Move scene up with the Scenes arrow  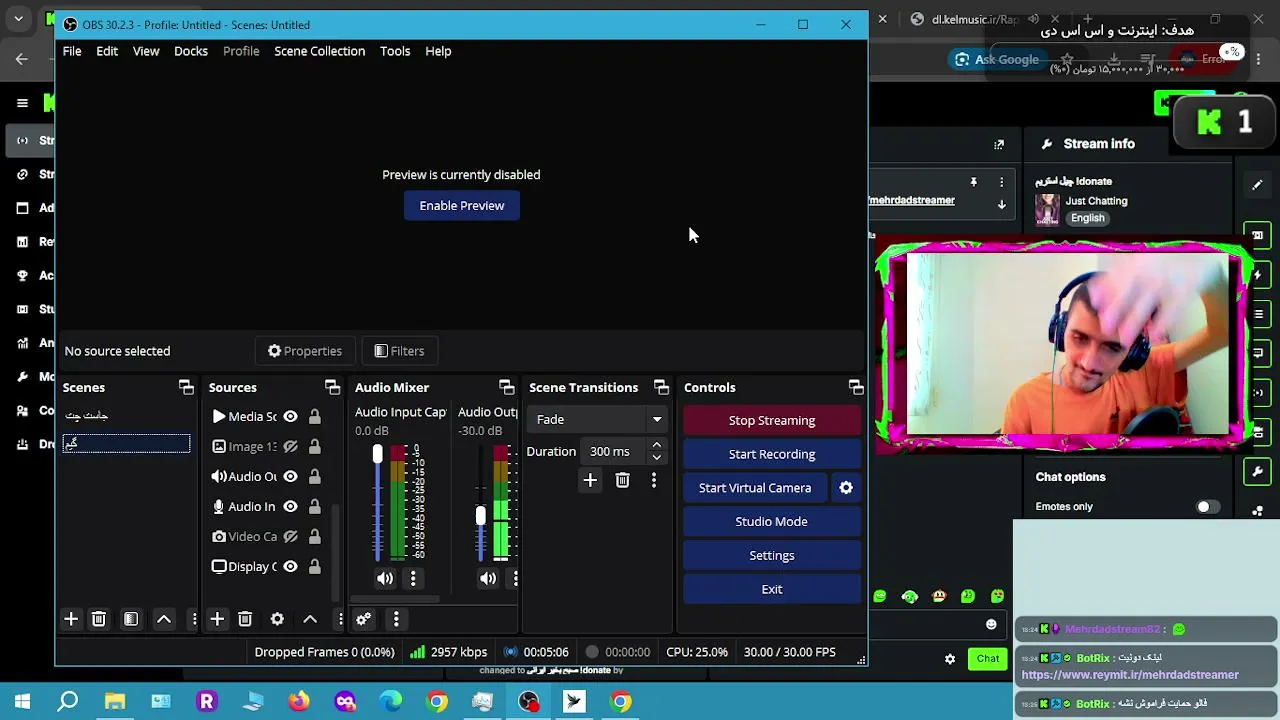[164, 619]
